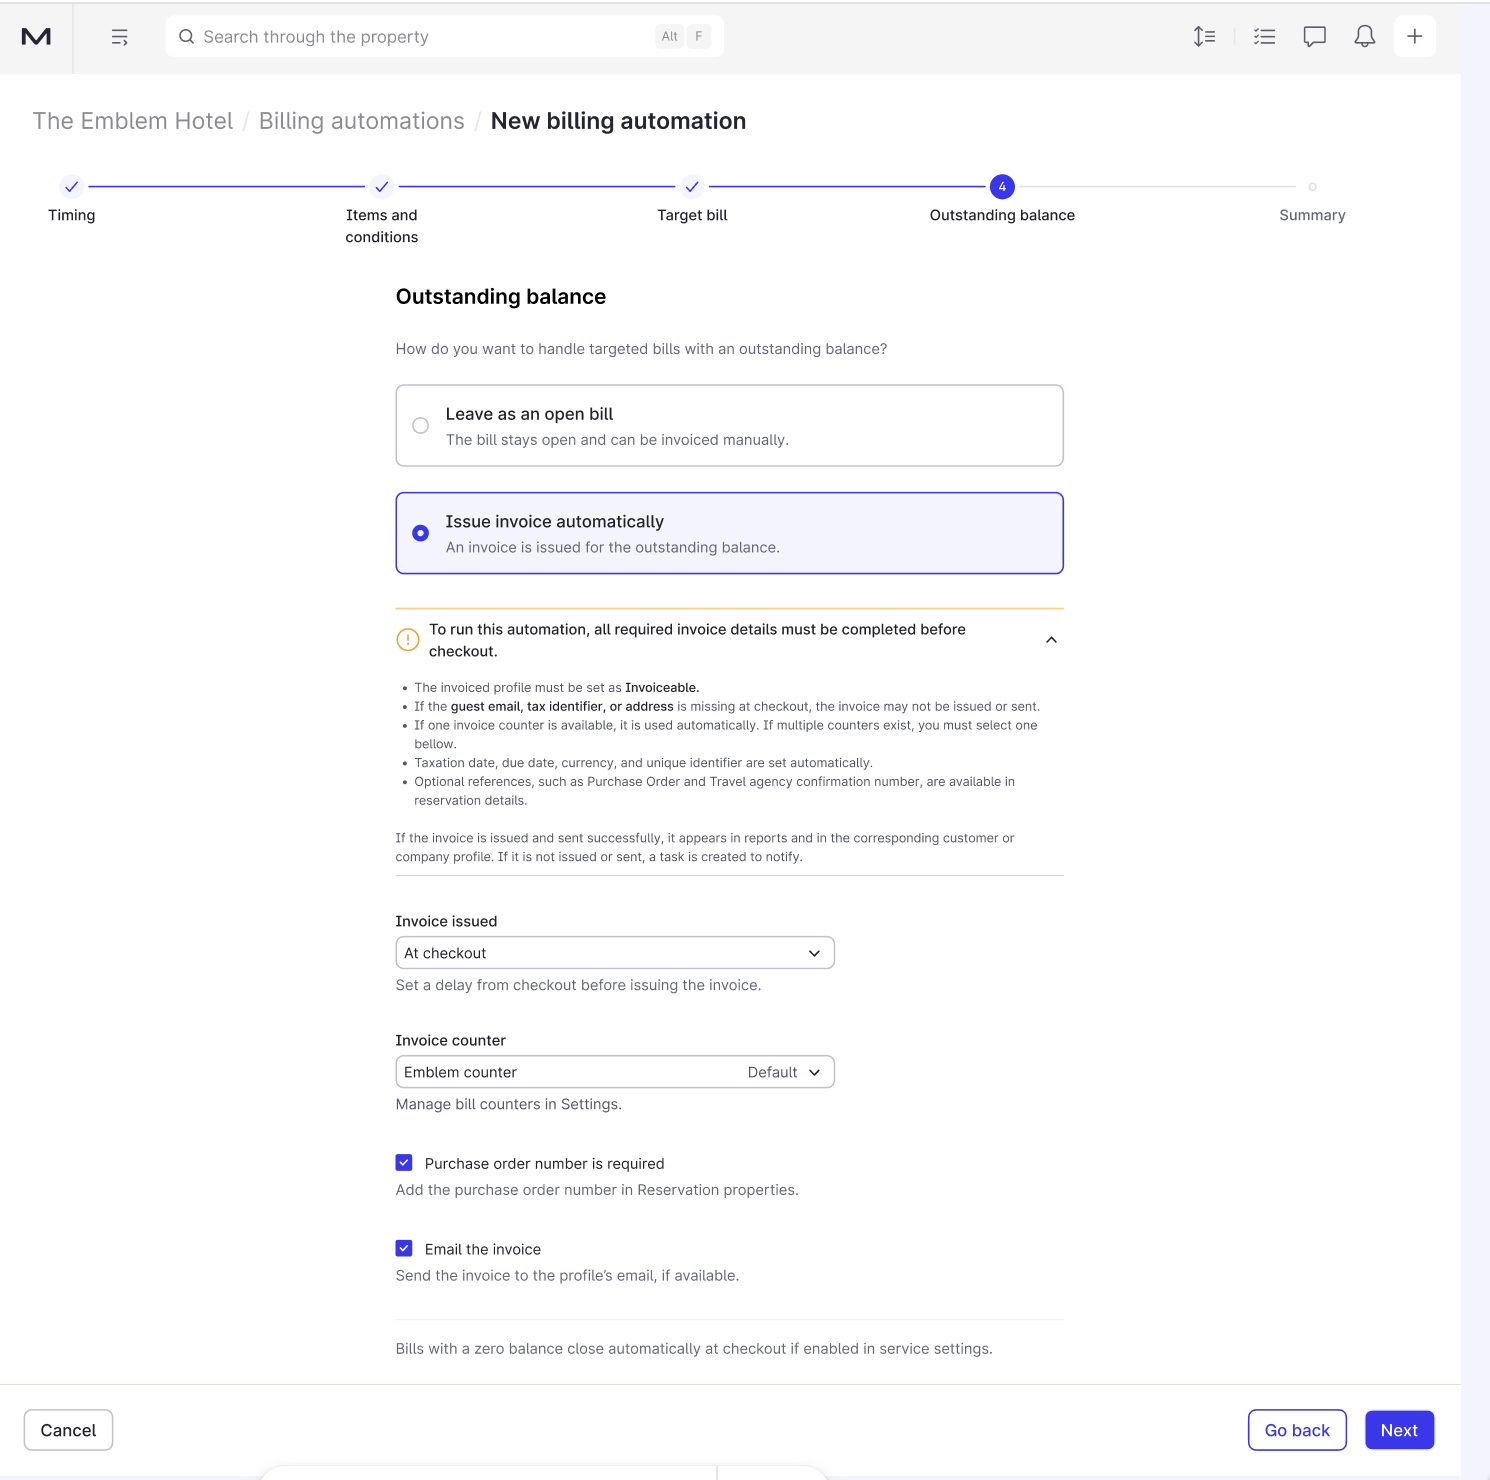Uncheck Email the invoice checkbox
The height and width of the screenshot is (1480, 1490).
(x=404, y=1248)
